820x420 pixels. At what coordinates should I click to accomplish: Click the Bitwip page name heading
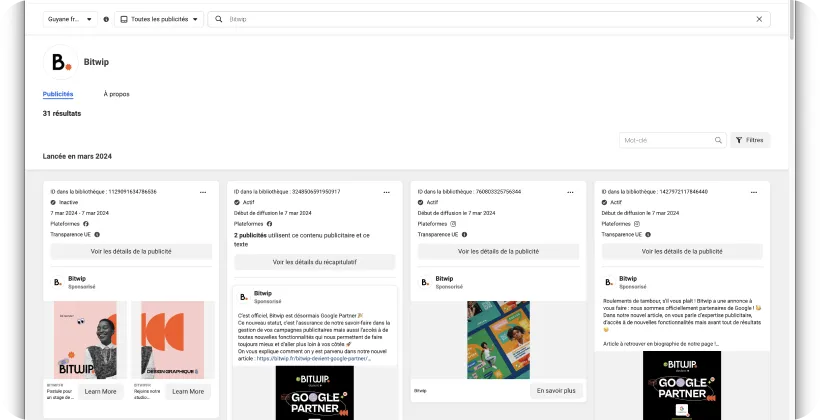coord(96,62)
